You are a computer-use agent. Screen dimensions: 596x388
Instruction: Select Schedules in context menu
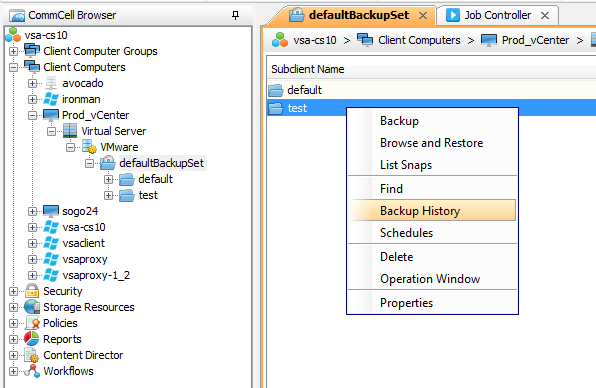(x=433, y=233)
